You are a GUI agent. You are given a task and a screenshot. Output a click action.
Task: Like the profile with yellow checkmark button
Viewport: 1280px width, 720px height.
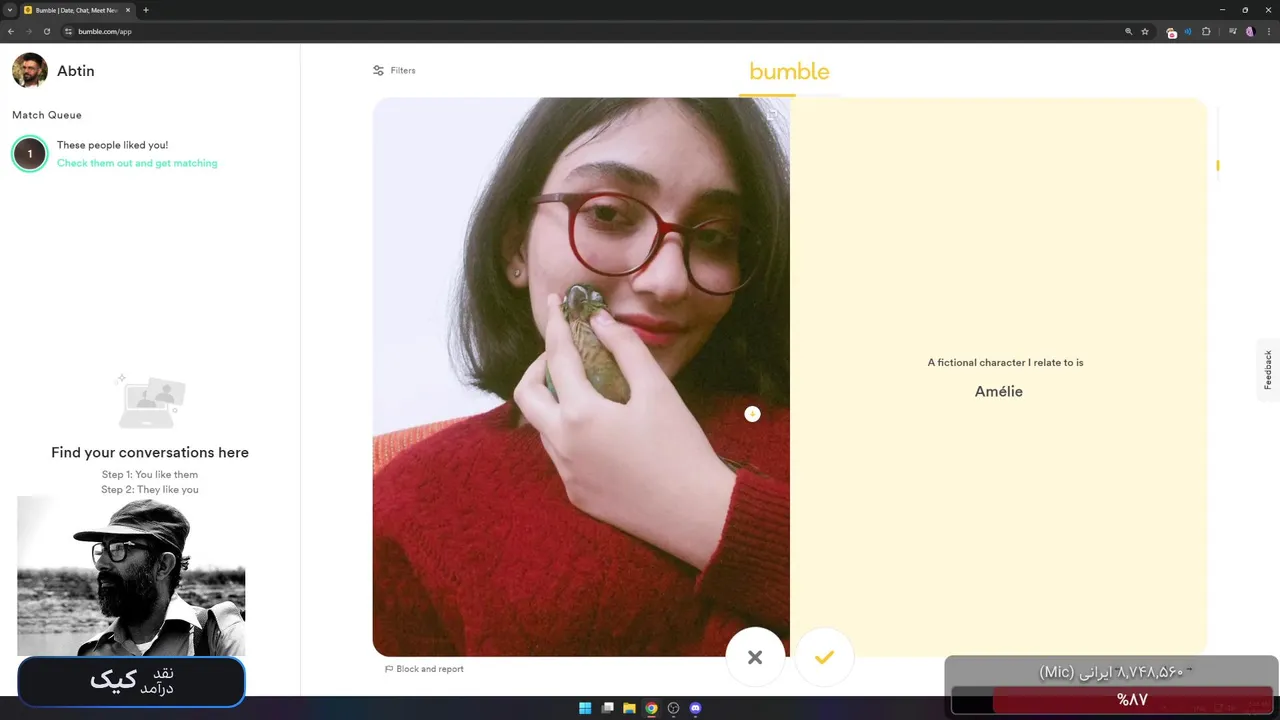(x=824, y=657)
